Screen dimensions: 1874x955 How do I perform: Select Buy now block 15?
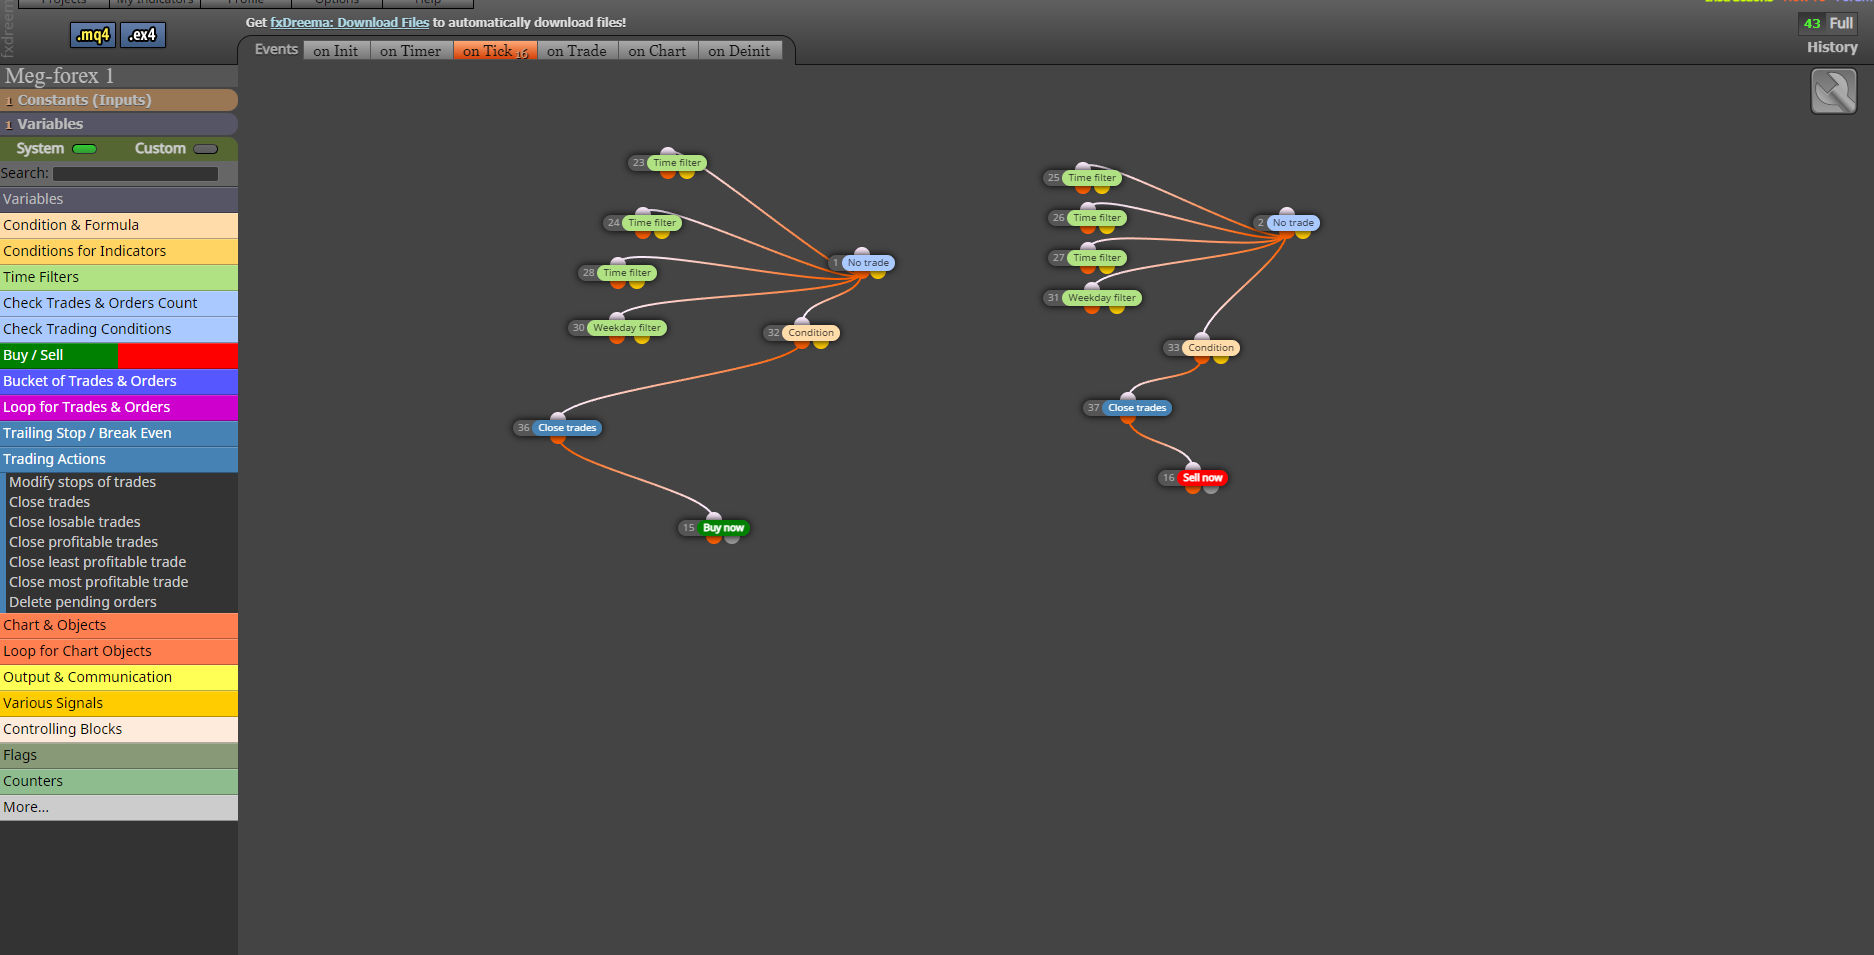[723, 528]
